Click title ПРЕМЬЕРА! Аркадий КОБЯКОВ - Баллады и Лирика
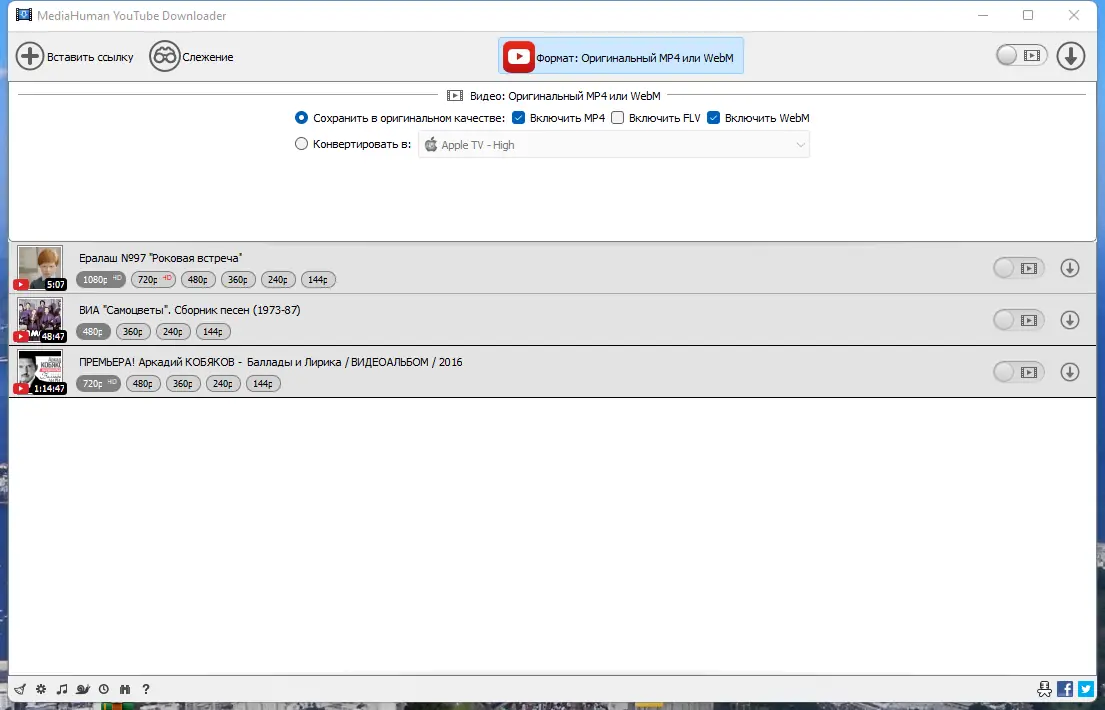The width and height of the screenshot is (1105, 710). [271, 362]
